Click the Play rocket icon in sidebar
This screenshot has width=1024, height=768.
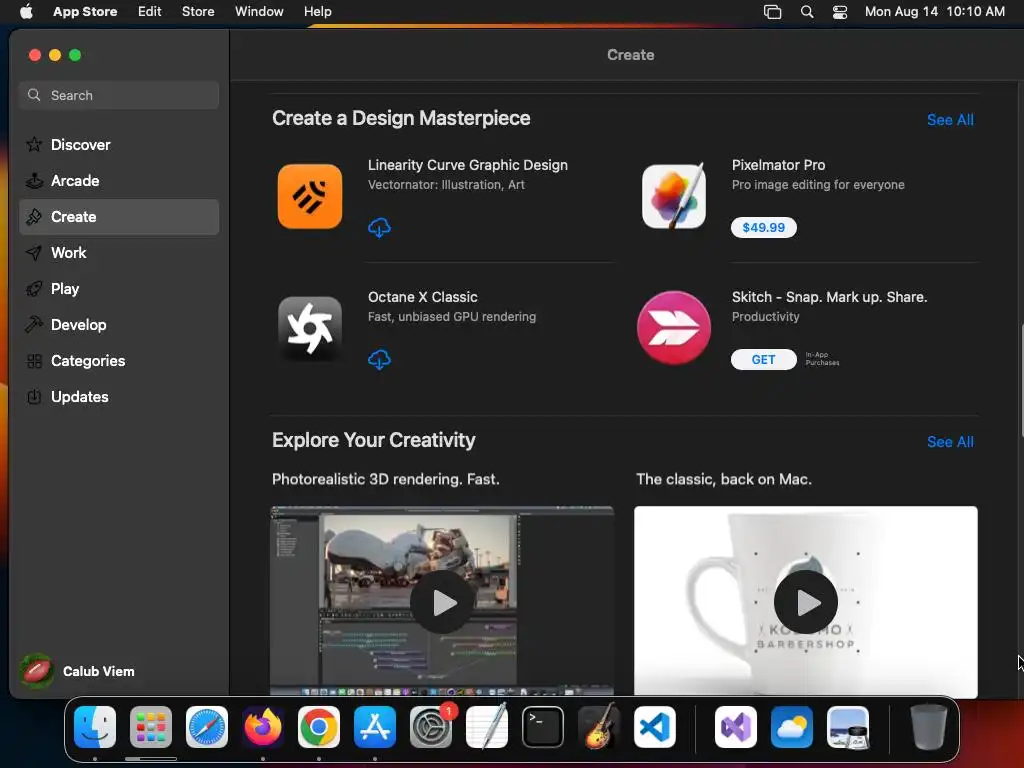tap(34, 289)
